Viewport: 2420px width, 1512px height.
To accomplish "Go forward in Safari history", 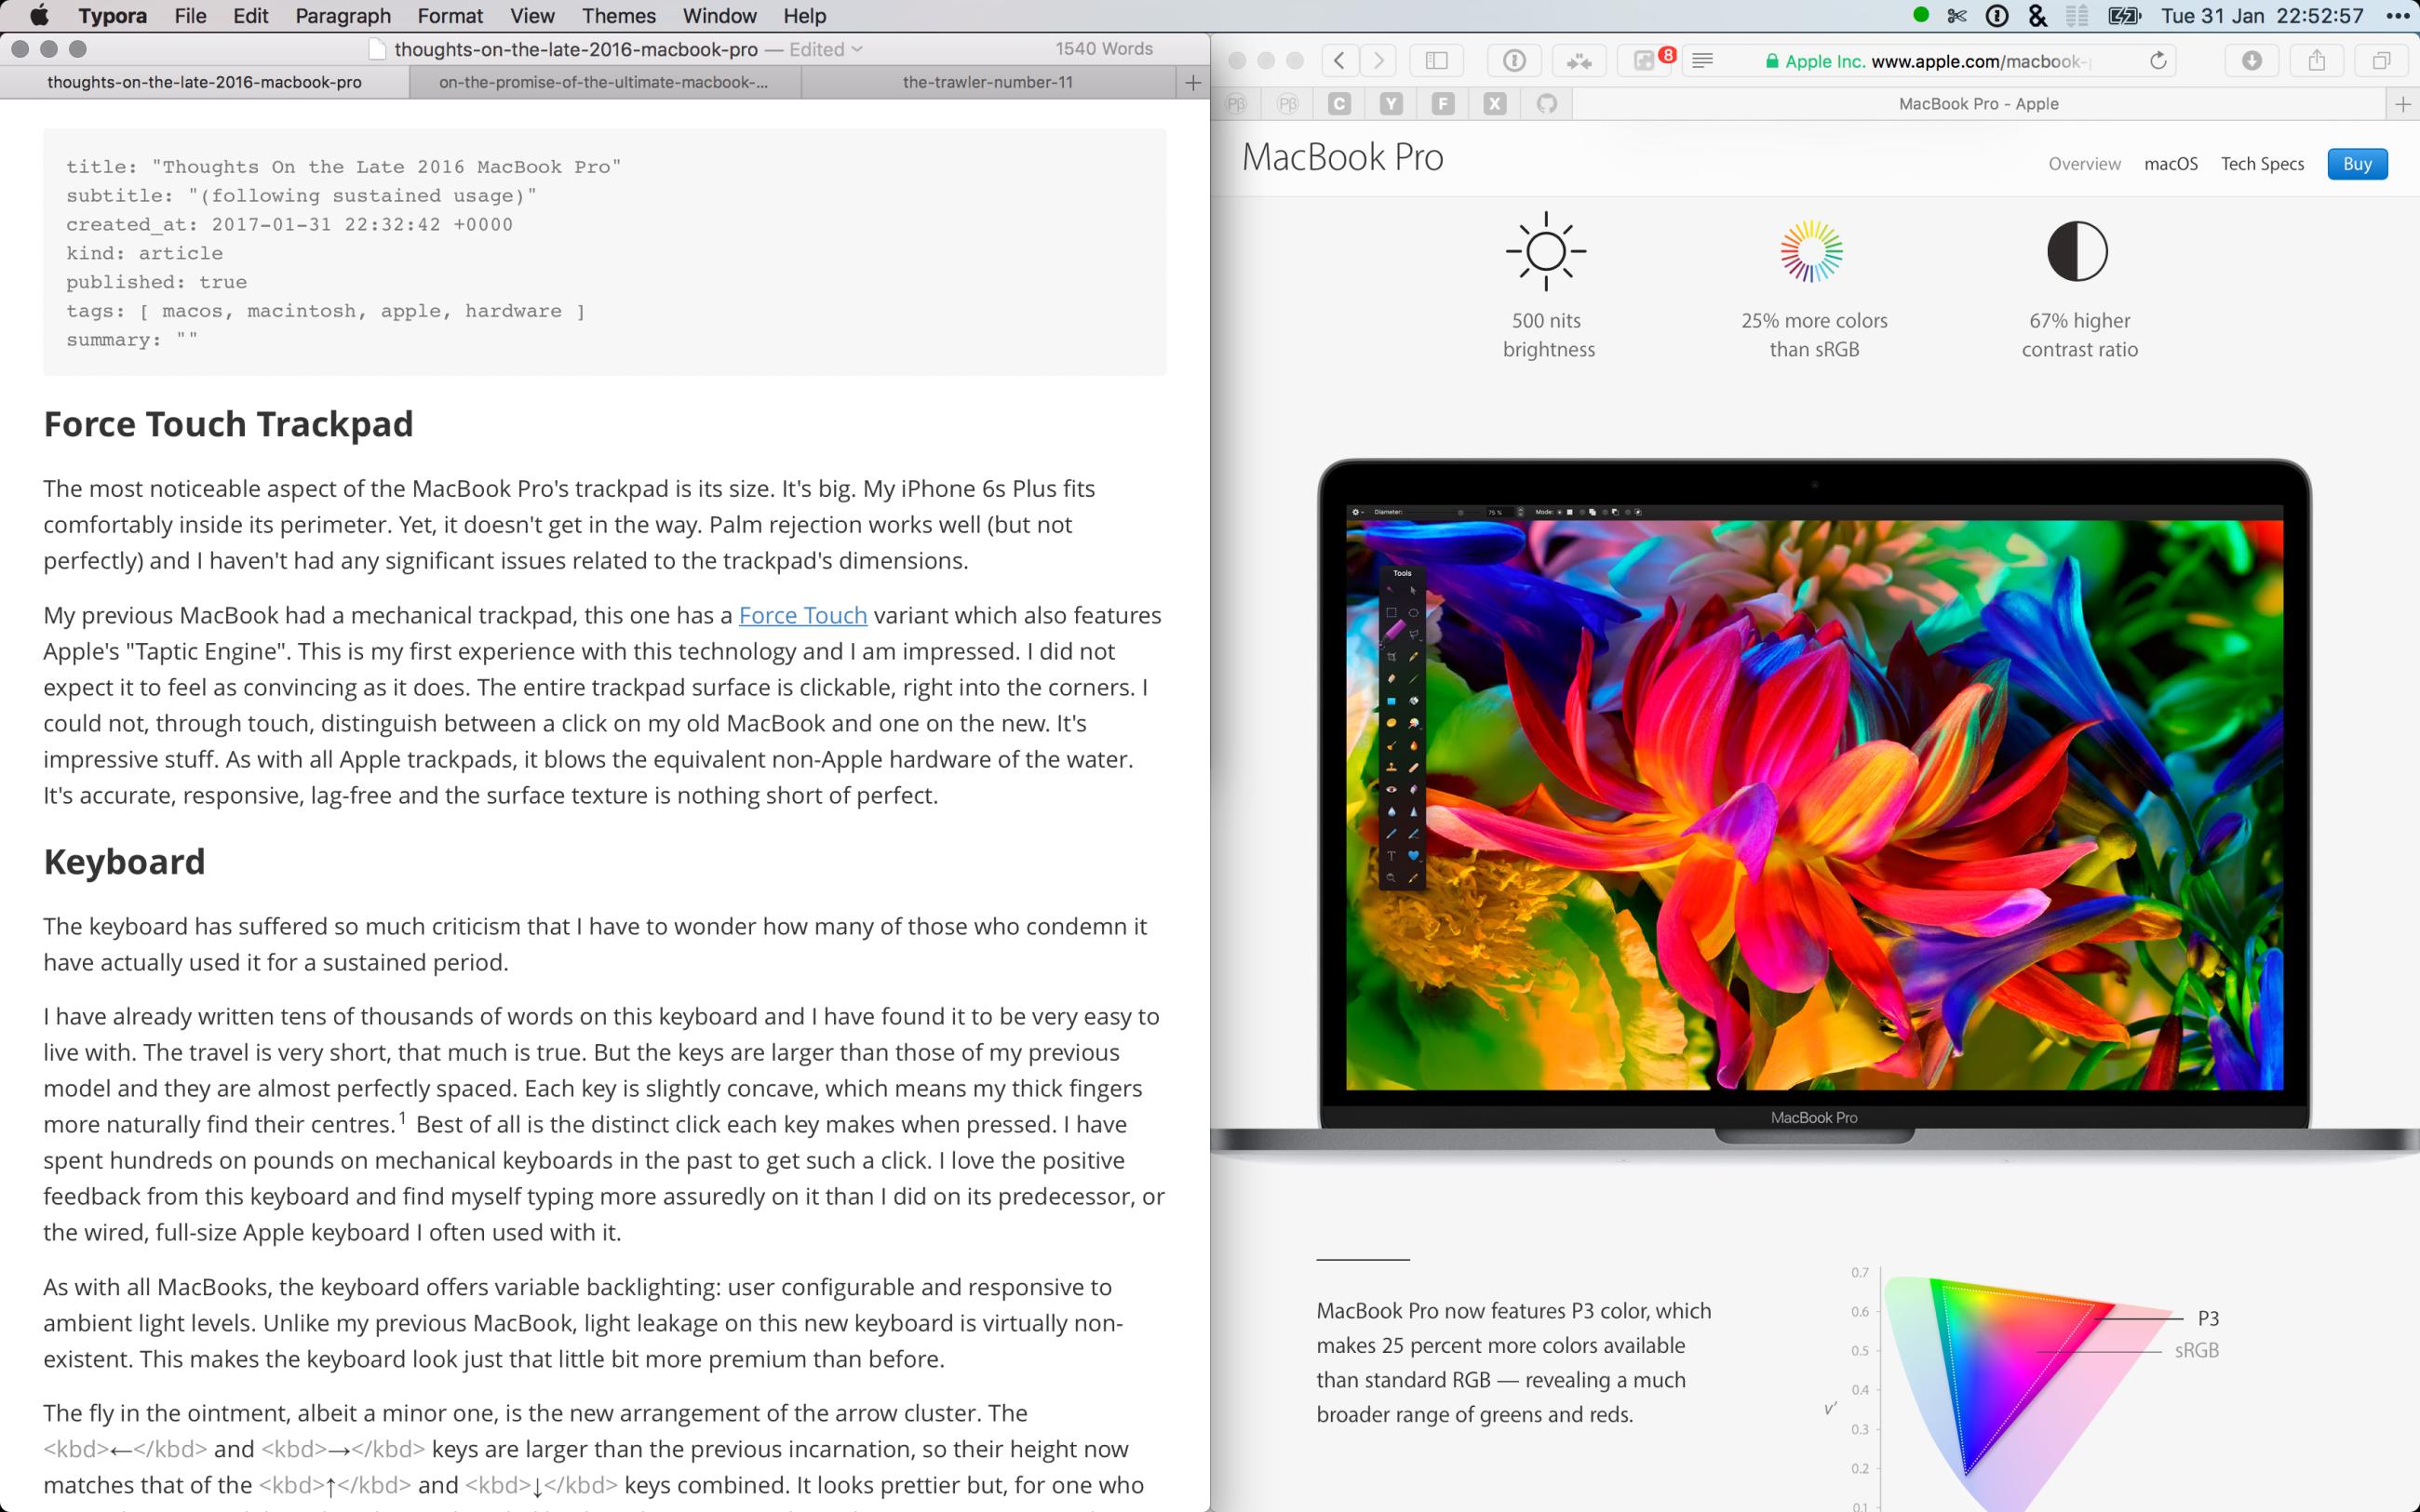I will coord(1378,61).
